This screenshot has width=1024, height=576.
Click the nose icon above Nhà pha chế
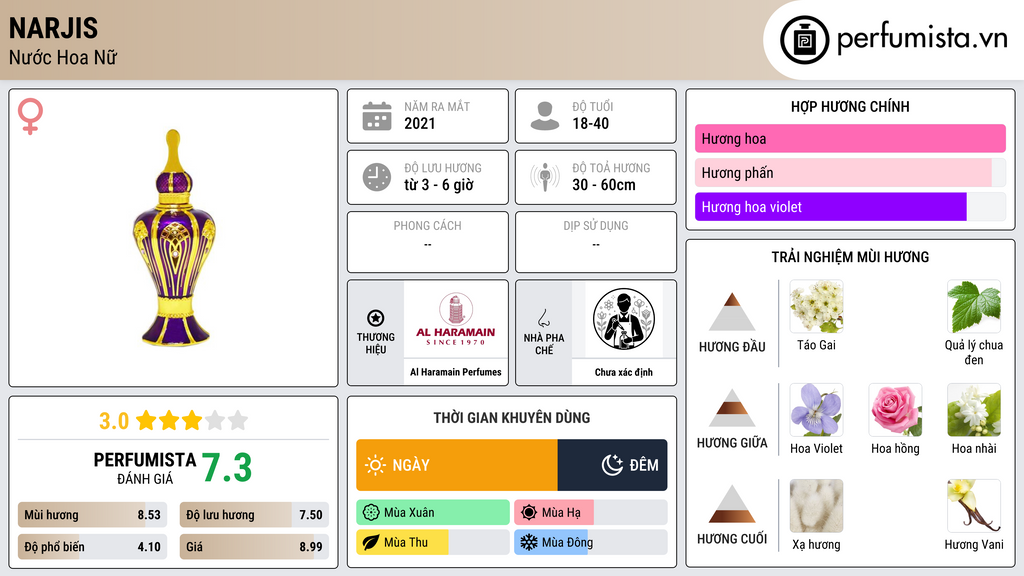point(543,318)
